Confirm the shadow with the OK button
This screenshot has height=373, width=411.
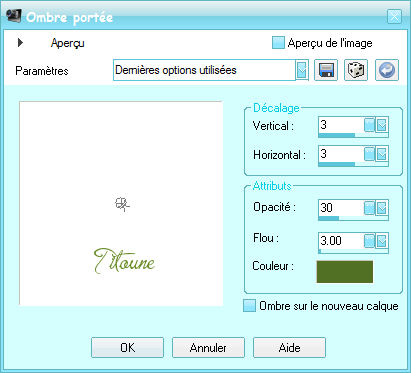pos(127,347)
